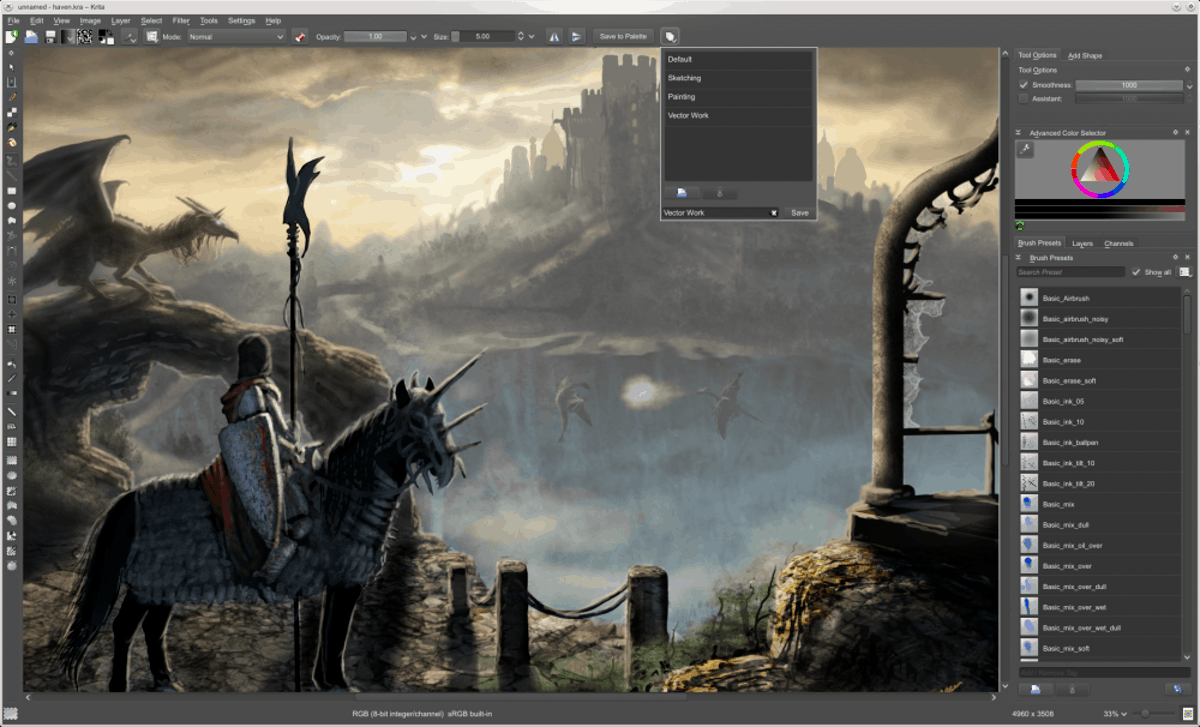Click the Smoothness slider showing 1000
This screenshot has width=1200, height=727.
coord(1129,85)
